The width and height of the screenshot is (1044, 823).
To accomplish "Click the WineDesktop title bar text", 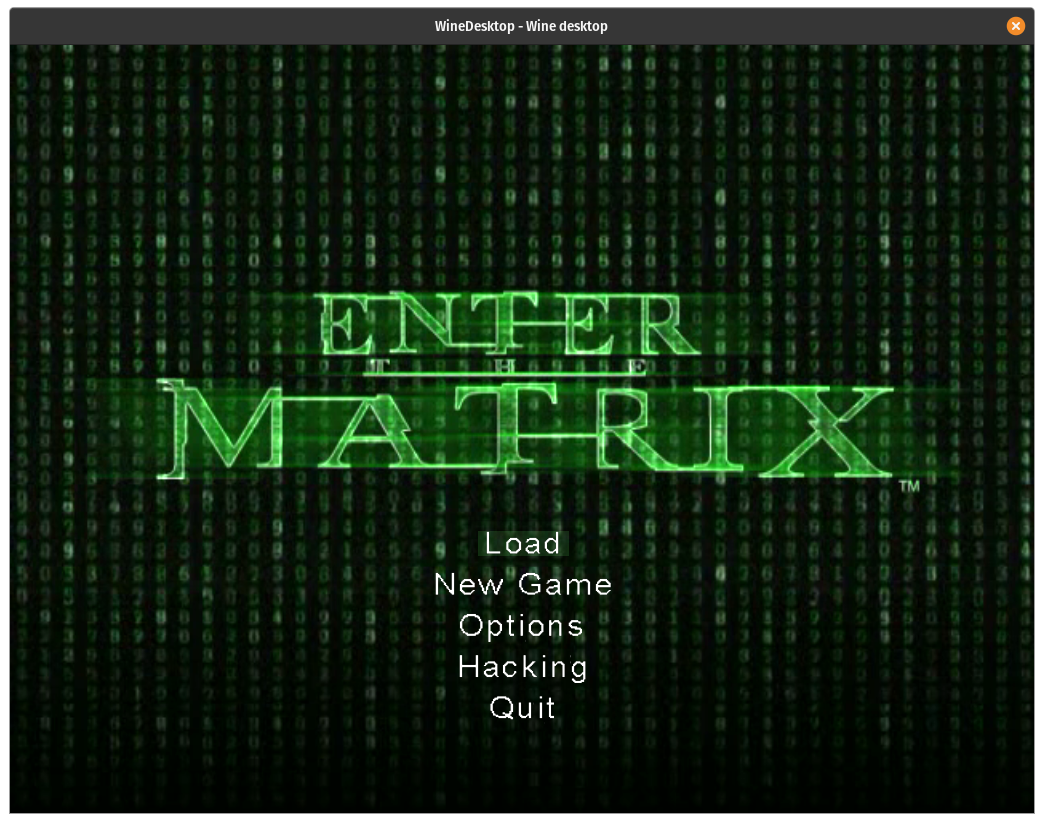I will point(521,26).
